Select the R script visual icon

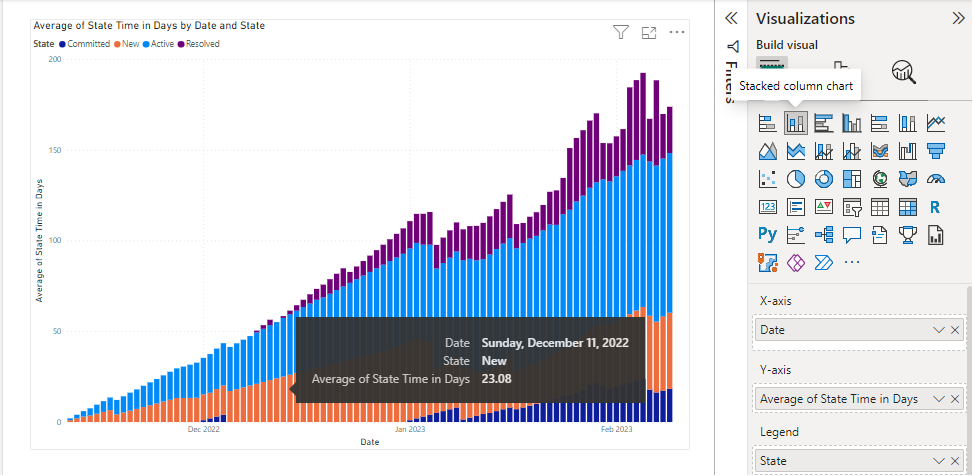936,207
